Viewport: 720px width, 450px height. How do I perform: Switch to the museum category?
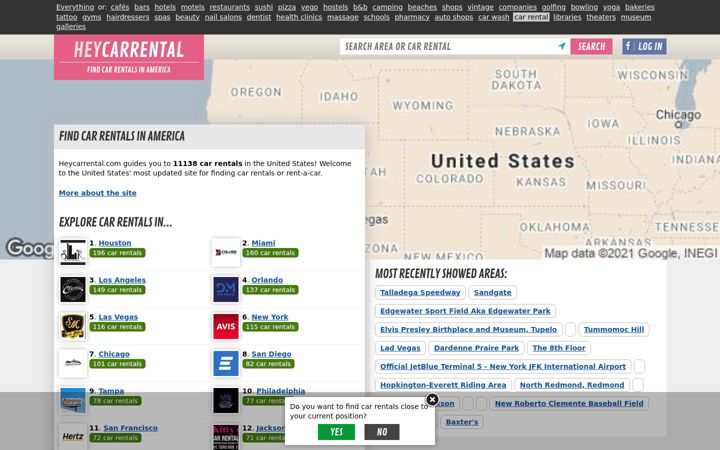636,17
